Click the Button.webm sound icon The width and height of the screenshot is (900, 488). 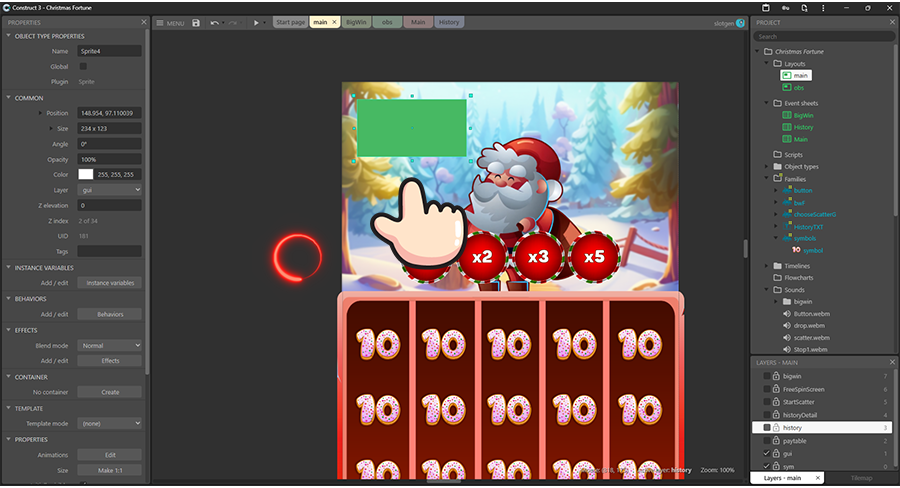[x=787, y=313]
